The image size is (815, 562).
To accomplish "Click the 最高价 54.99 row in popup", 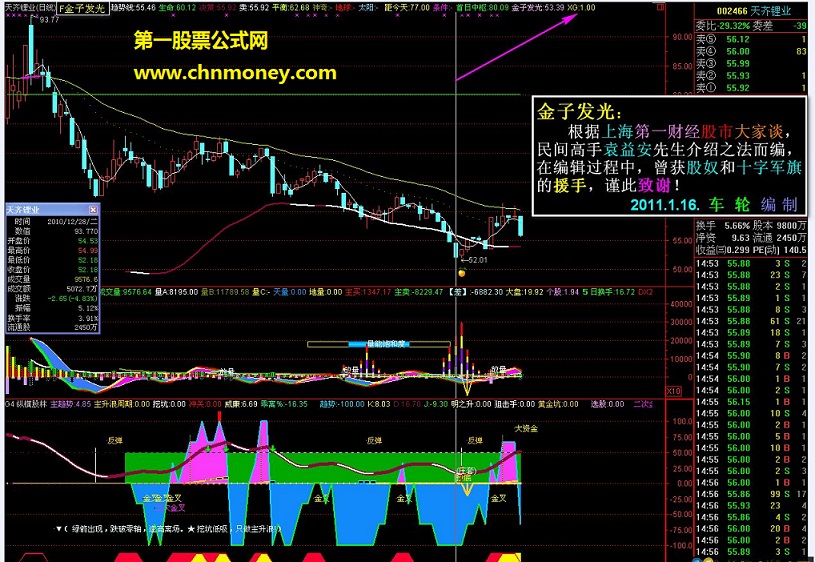I will (x=52, y=251).
